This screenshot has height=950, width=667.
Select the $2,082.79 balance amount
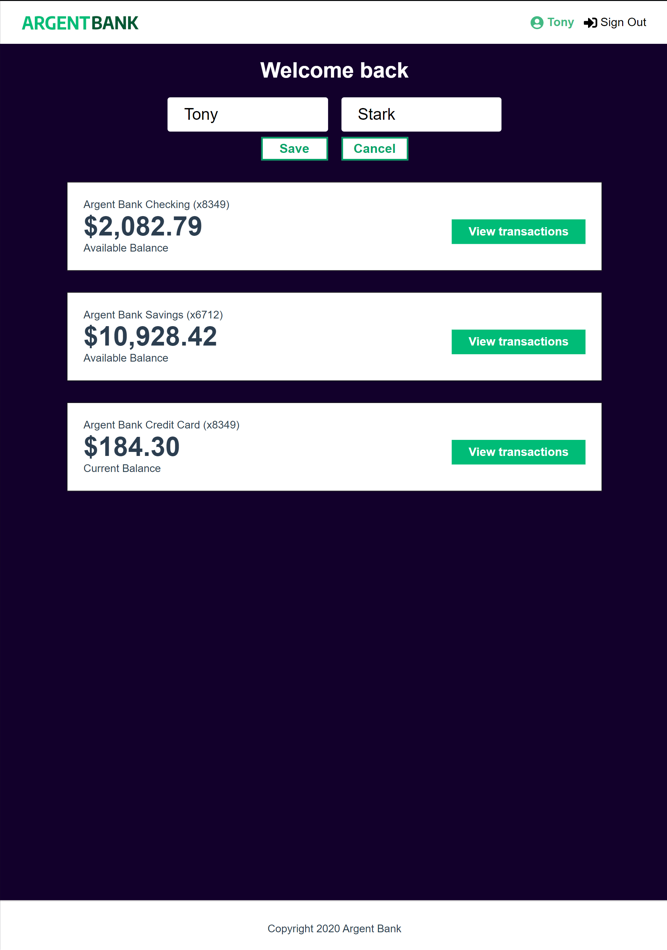tap(143, 227)
